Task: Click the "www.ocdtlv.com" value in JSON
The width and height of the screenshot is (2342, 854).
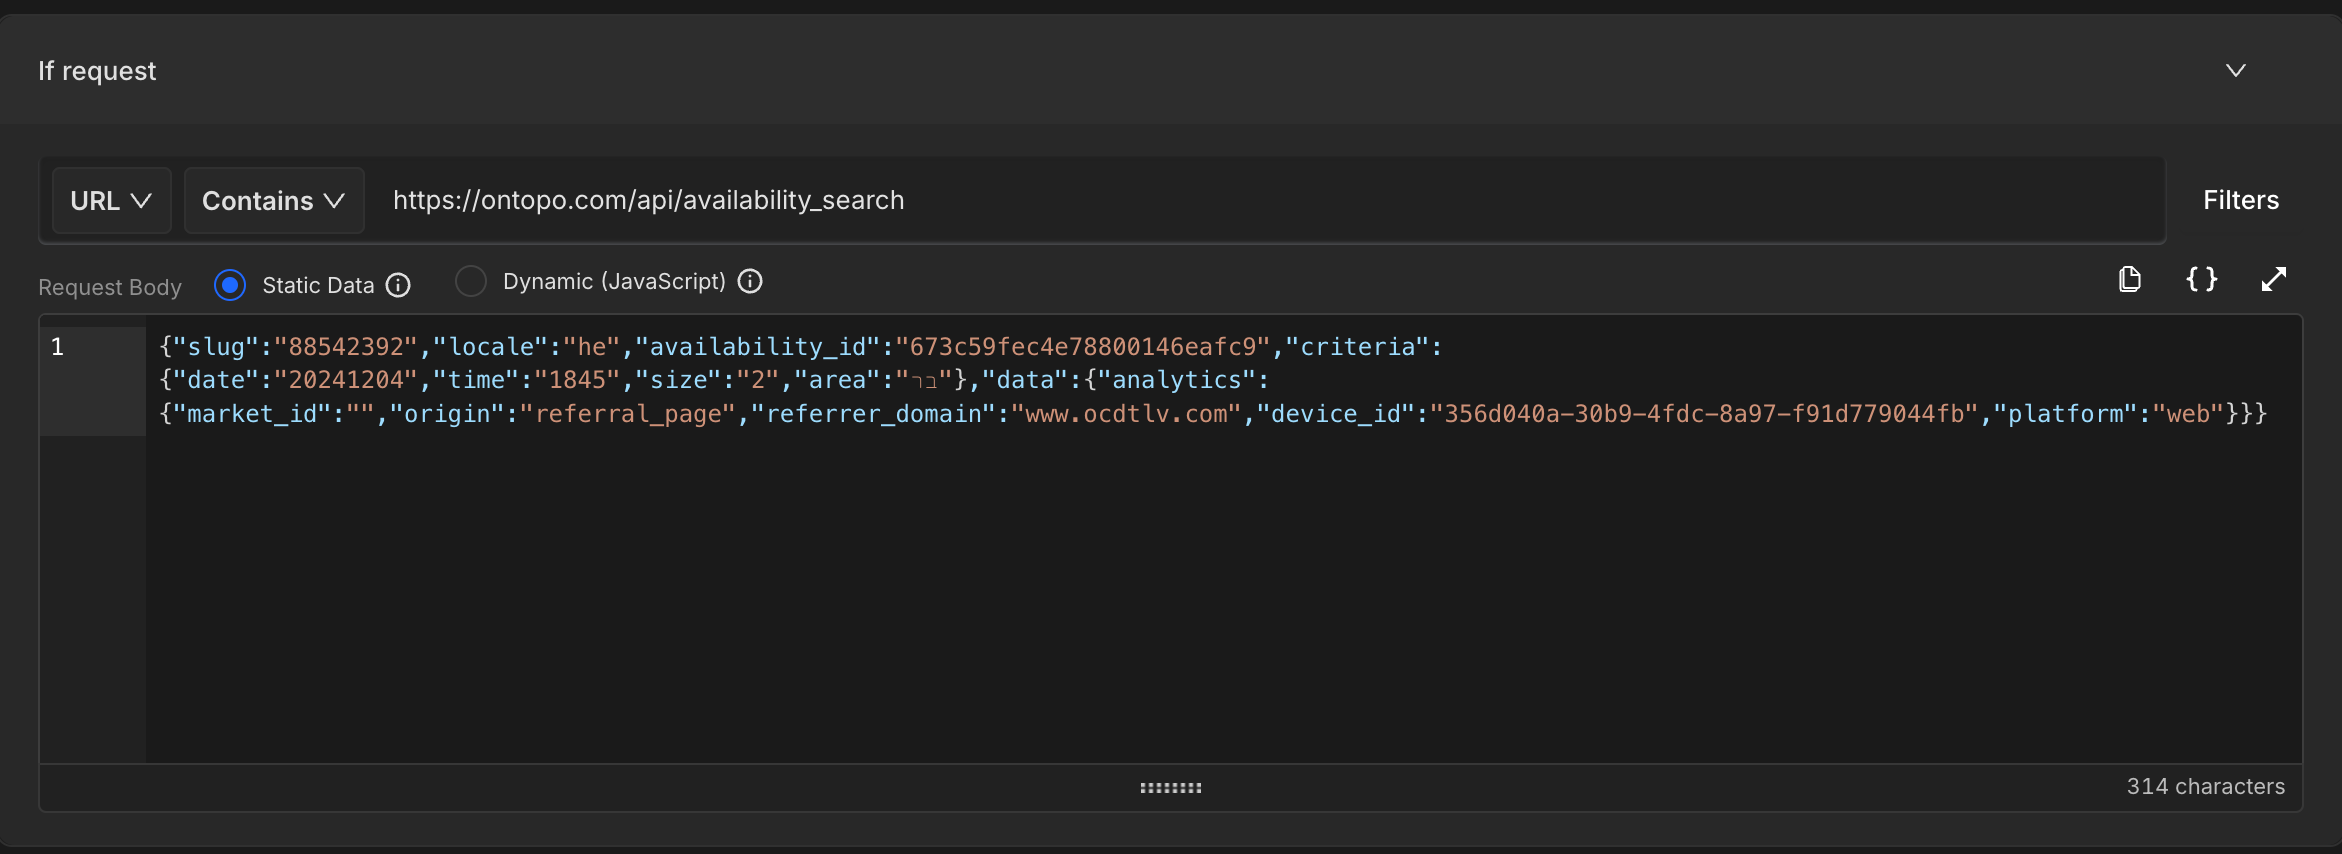Action: coord(1126,414)
